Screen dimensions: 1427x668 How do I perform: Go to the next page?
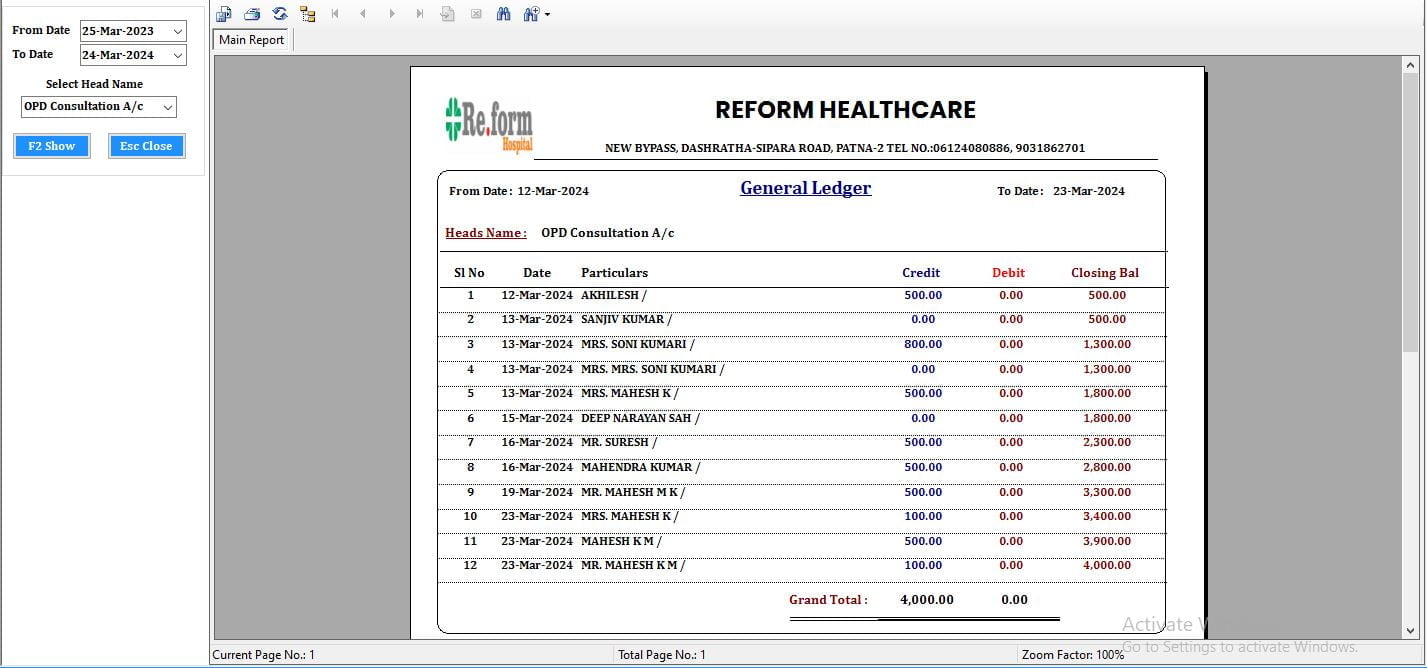click(x=390, y=13)
